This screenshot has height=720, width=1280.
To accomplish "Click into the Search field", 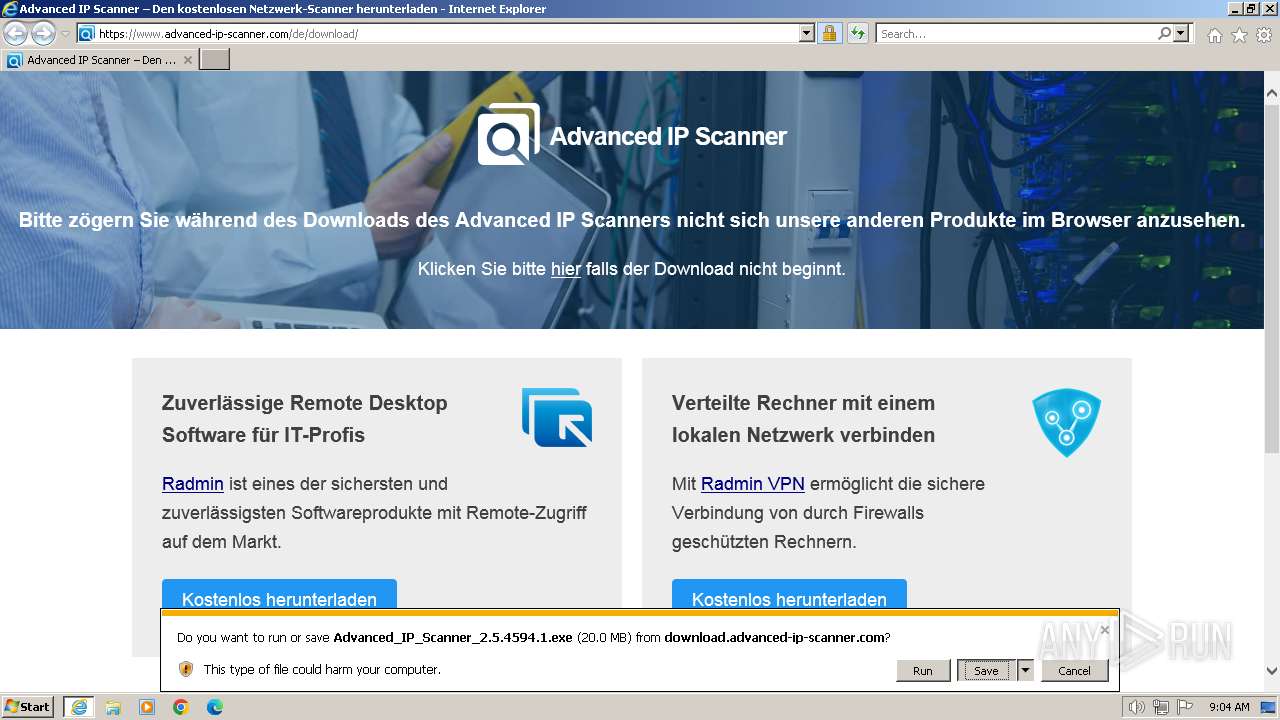I will [x=1016, y=34].
